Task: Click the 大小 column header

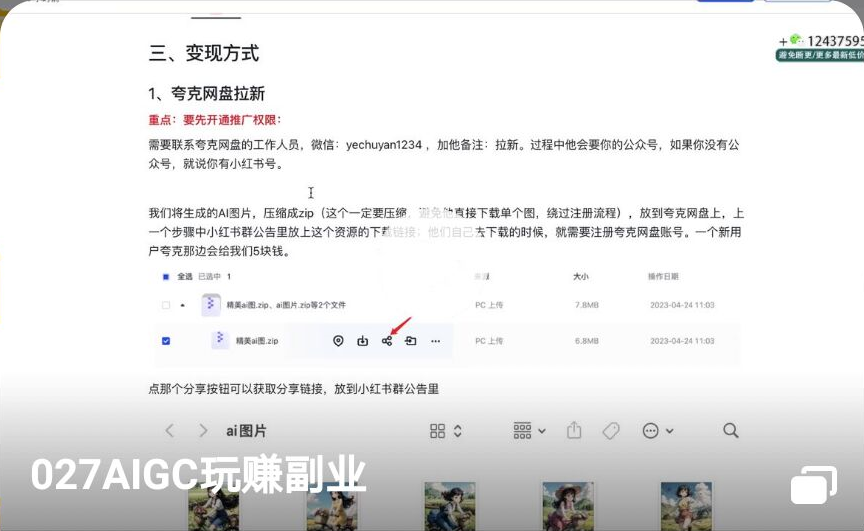Action: click(580, 276)
